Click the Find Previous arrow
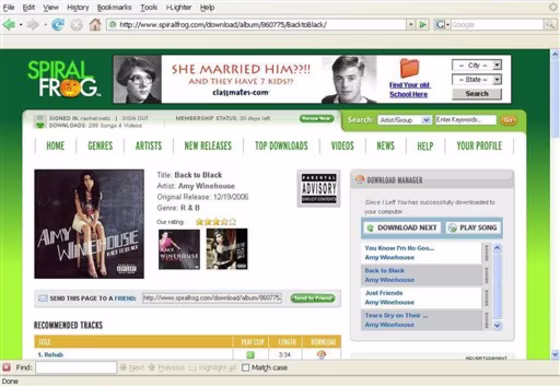 (152, 367)
